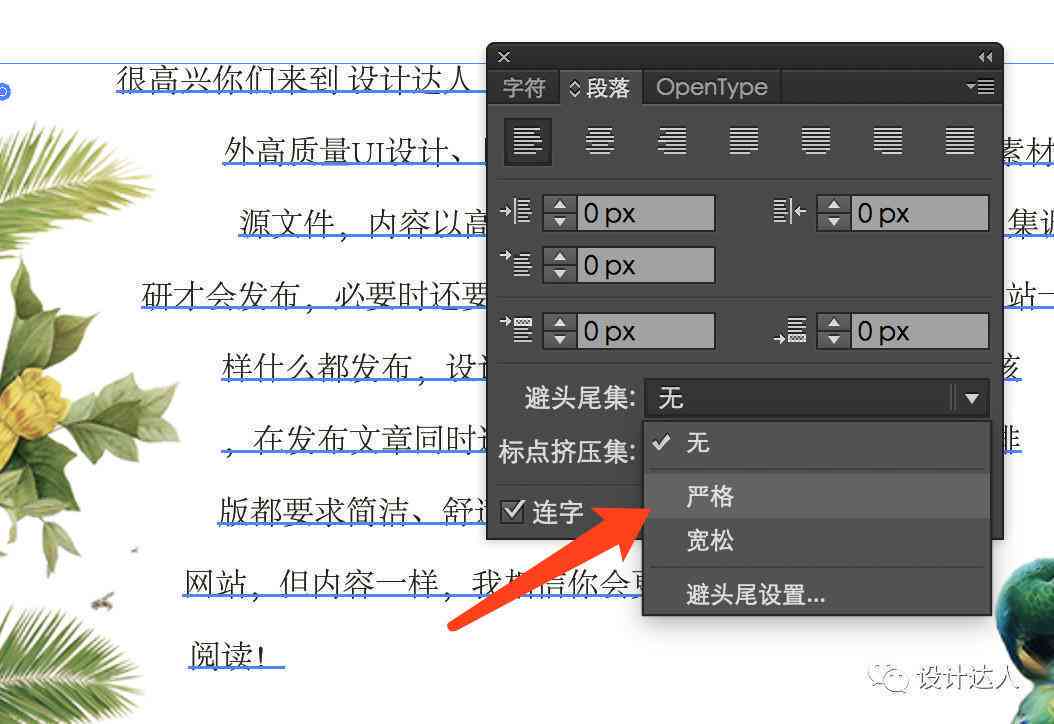This screenshot has height=724, width=1054.
Task: Decrease right indent with down stepper
Action: click(834, 221)
